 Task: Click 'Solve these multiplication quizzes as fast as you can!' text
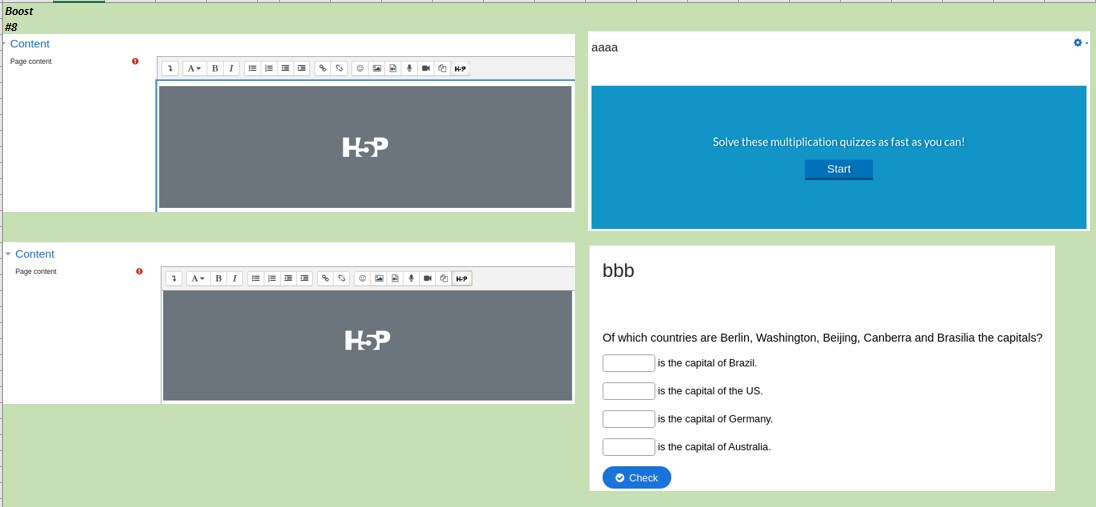[x=839, y=142]
